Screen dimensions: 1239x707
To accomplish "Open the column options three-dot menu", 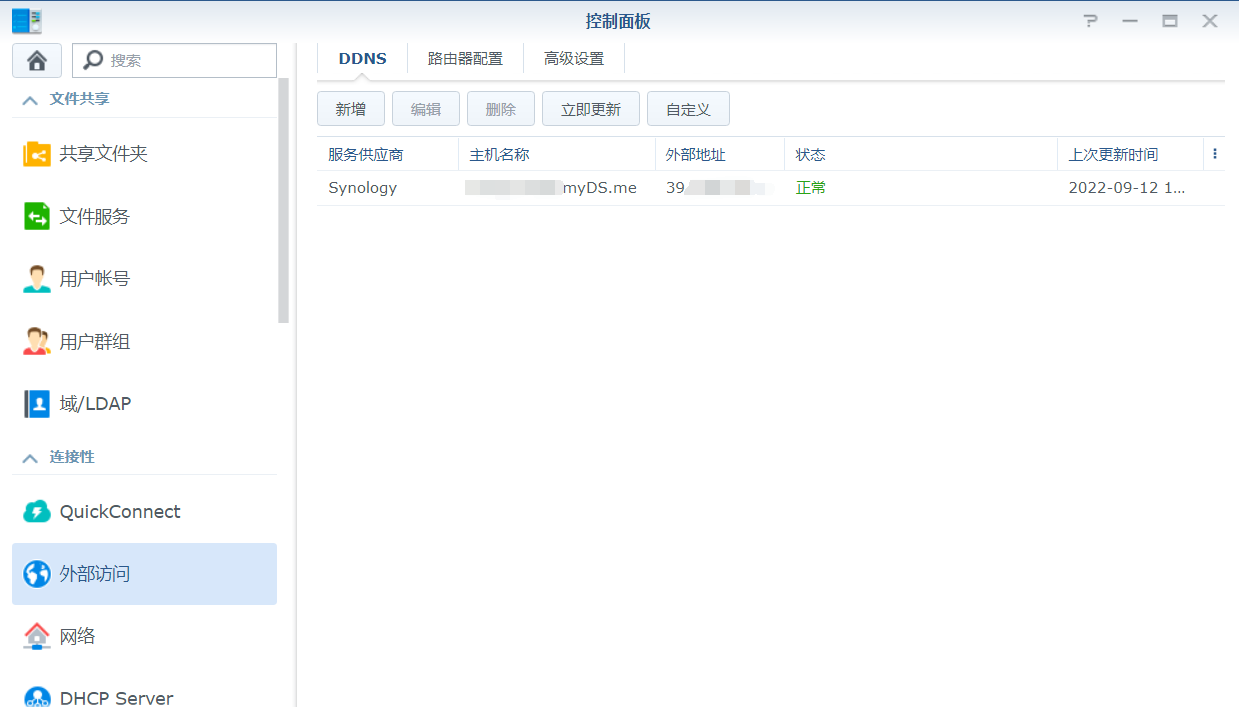I will click(1214, 153).
